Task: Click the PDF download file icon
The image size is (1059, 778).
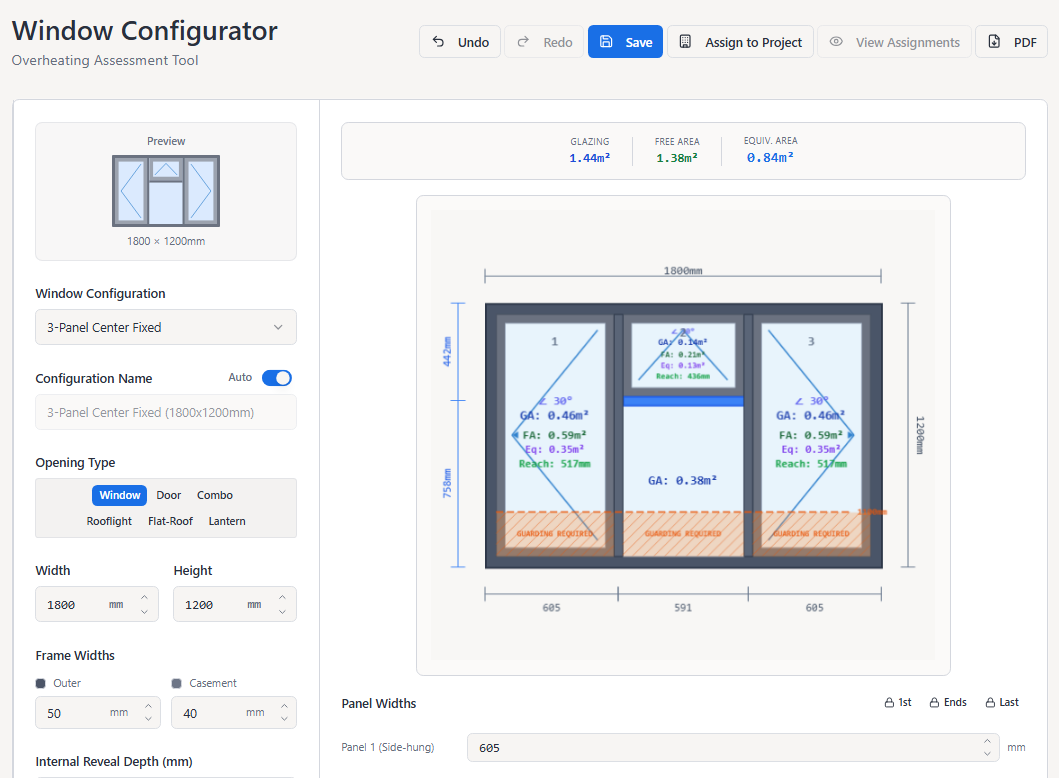Action: click(x=994, y=42)
